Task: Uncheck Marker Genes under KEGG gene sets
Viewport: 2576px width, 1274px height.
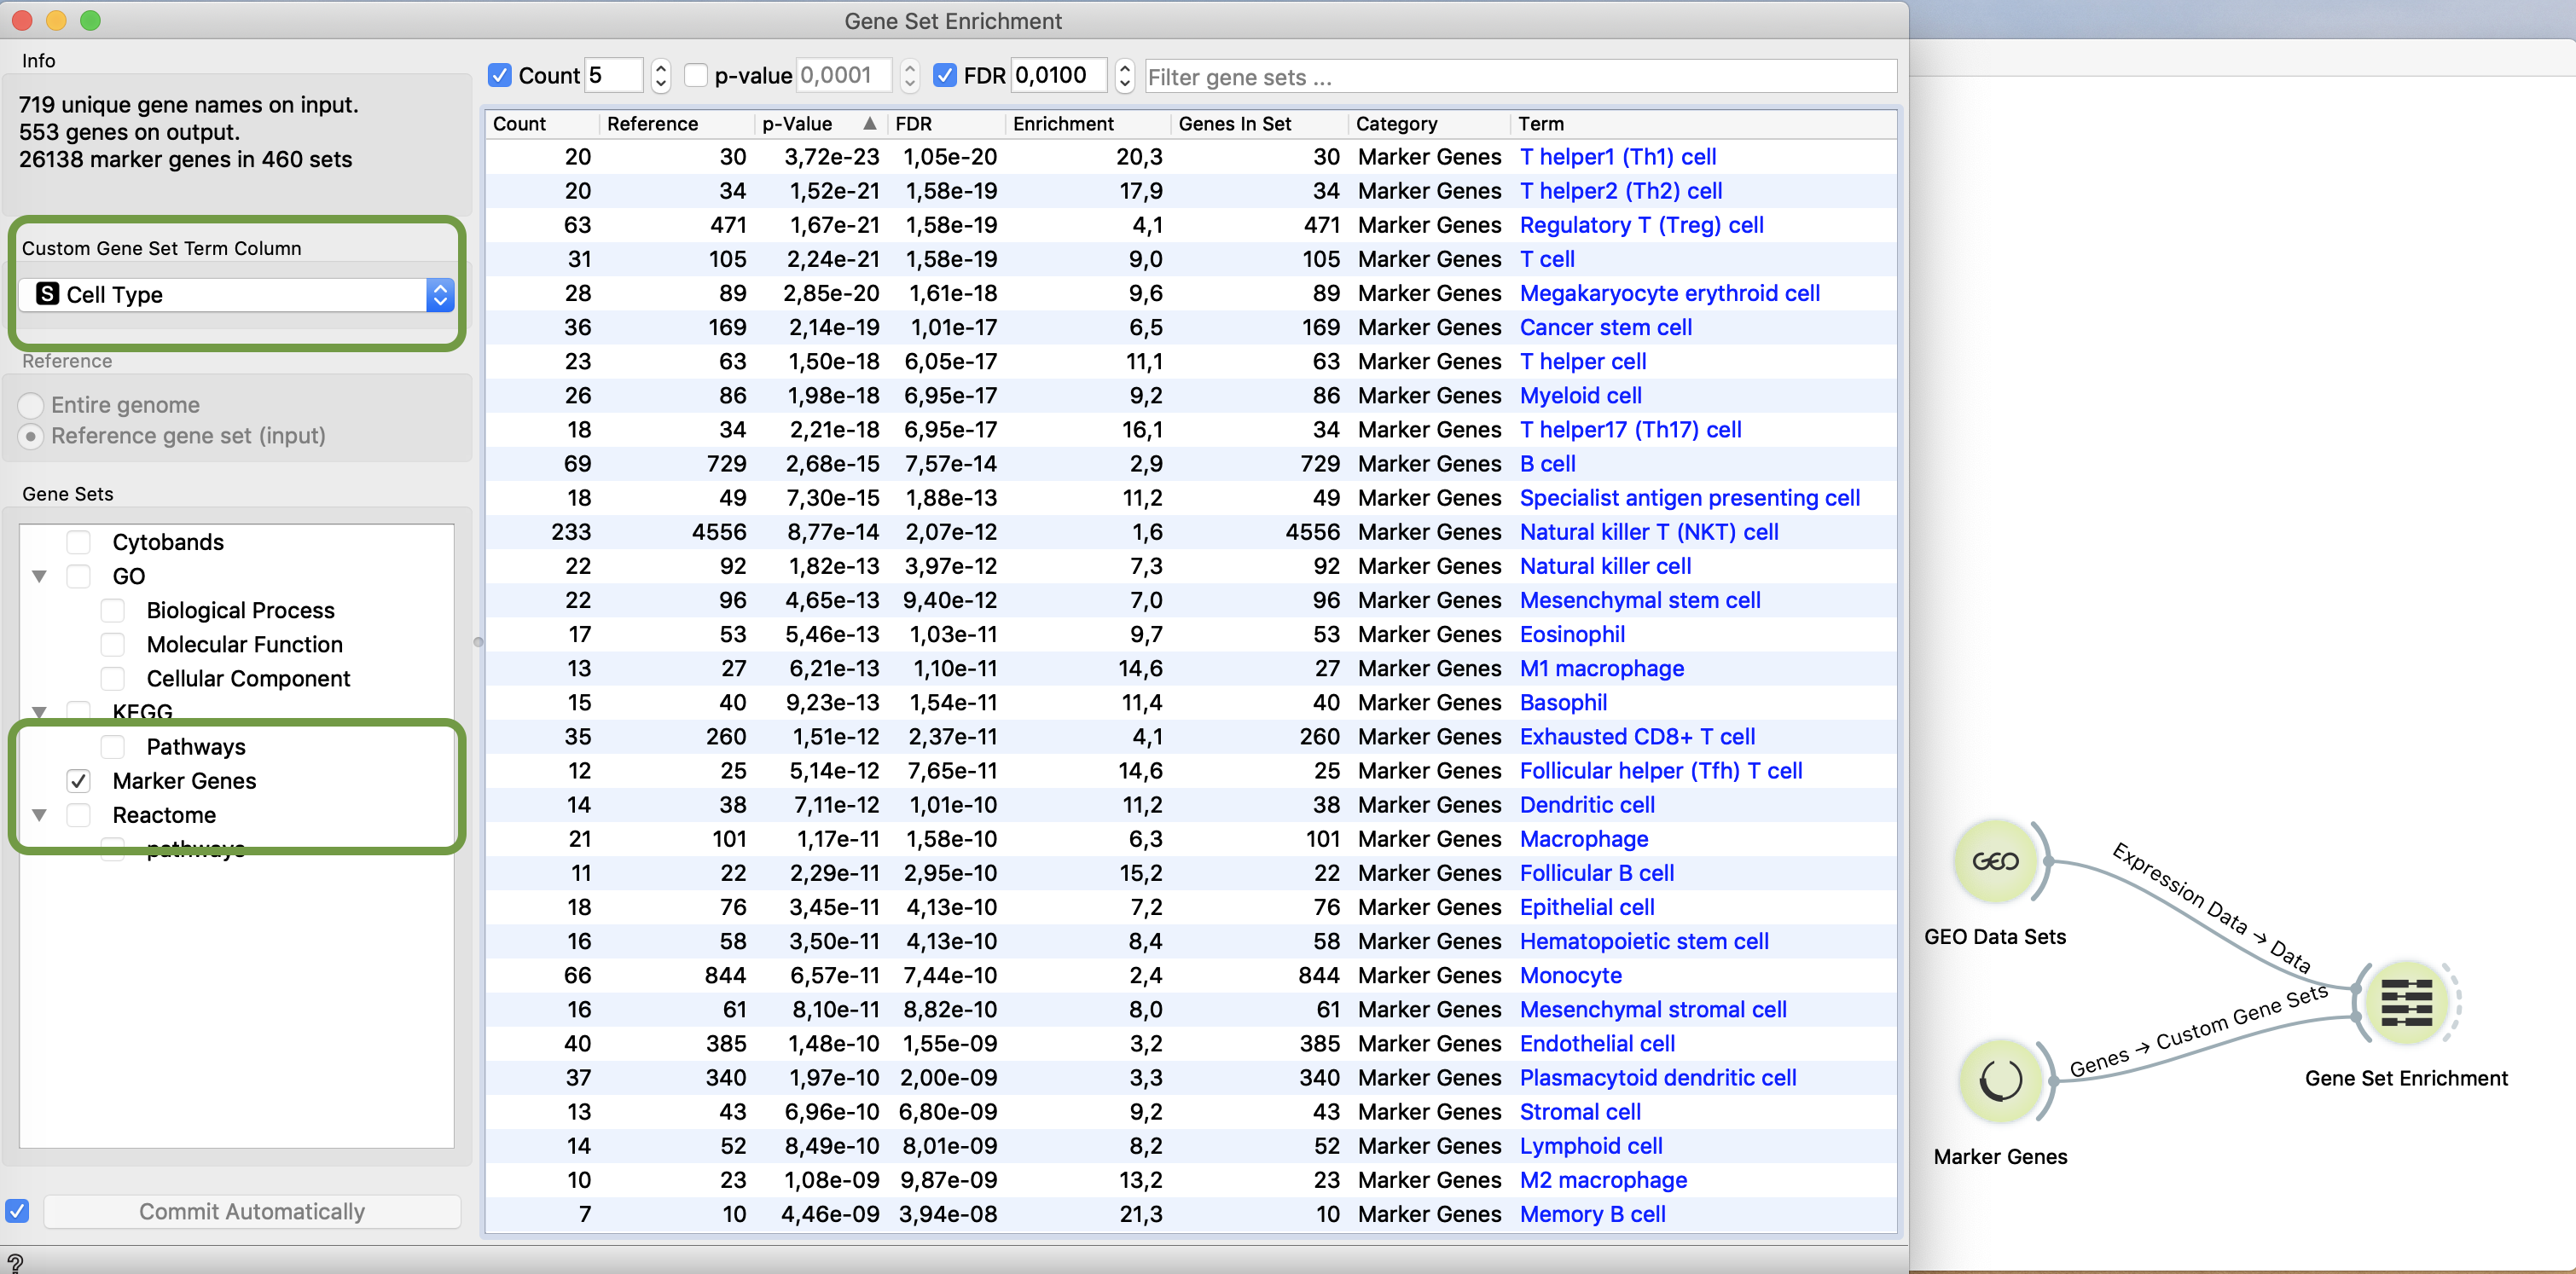Action: [x=79, y=781]
